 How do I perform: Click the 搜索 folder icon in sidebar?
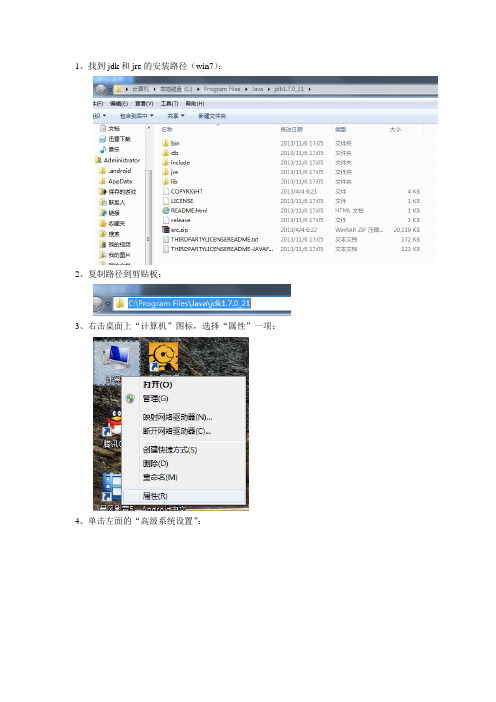pos(103,234)
